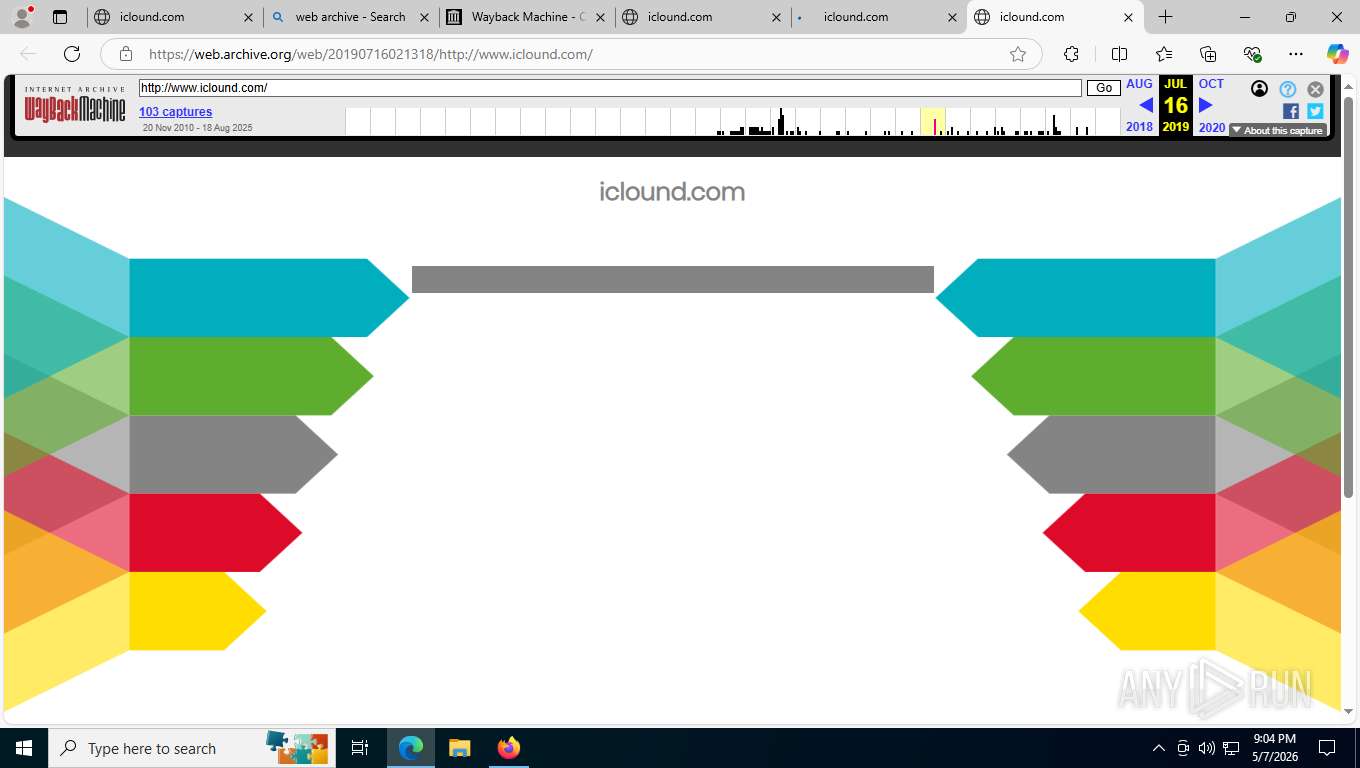Open Settings and more ellipsis menu
This screenshot has width=1360, height=768.
1296,54
